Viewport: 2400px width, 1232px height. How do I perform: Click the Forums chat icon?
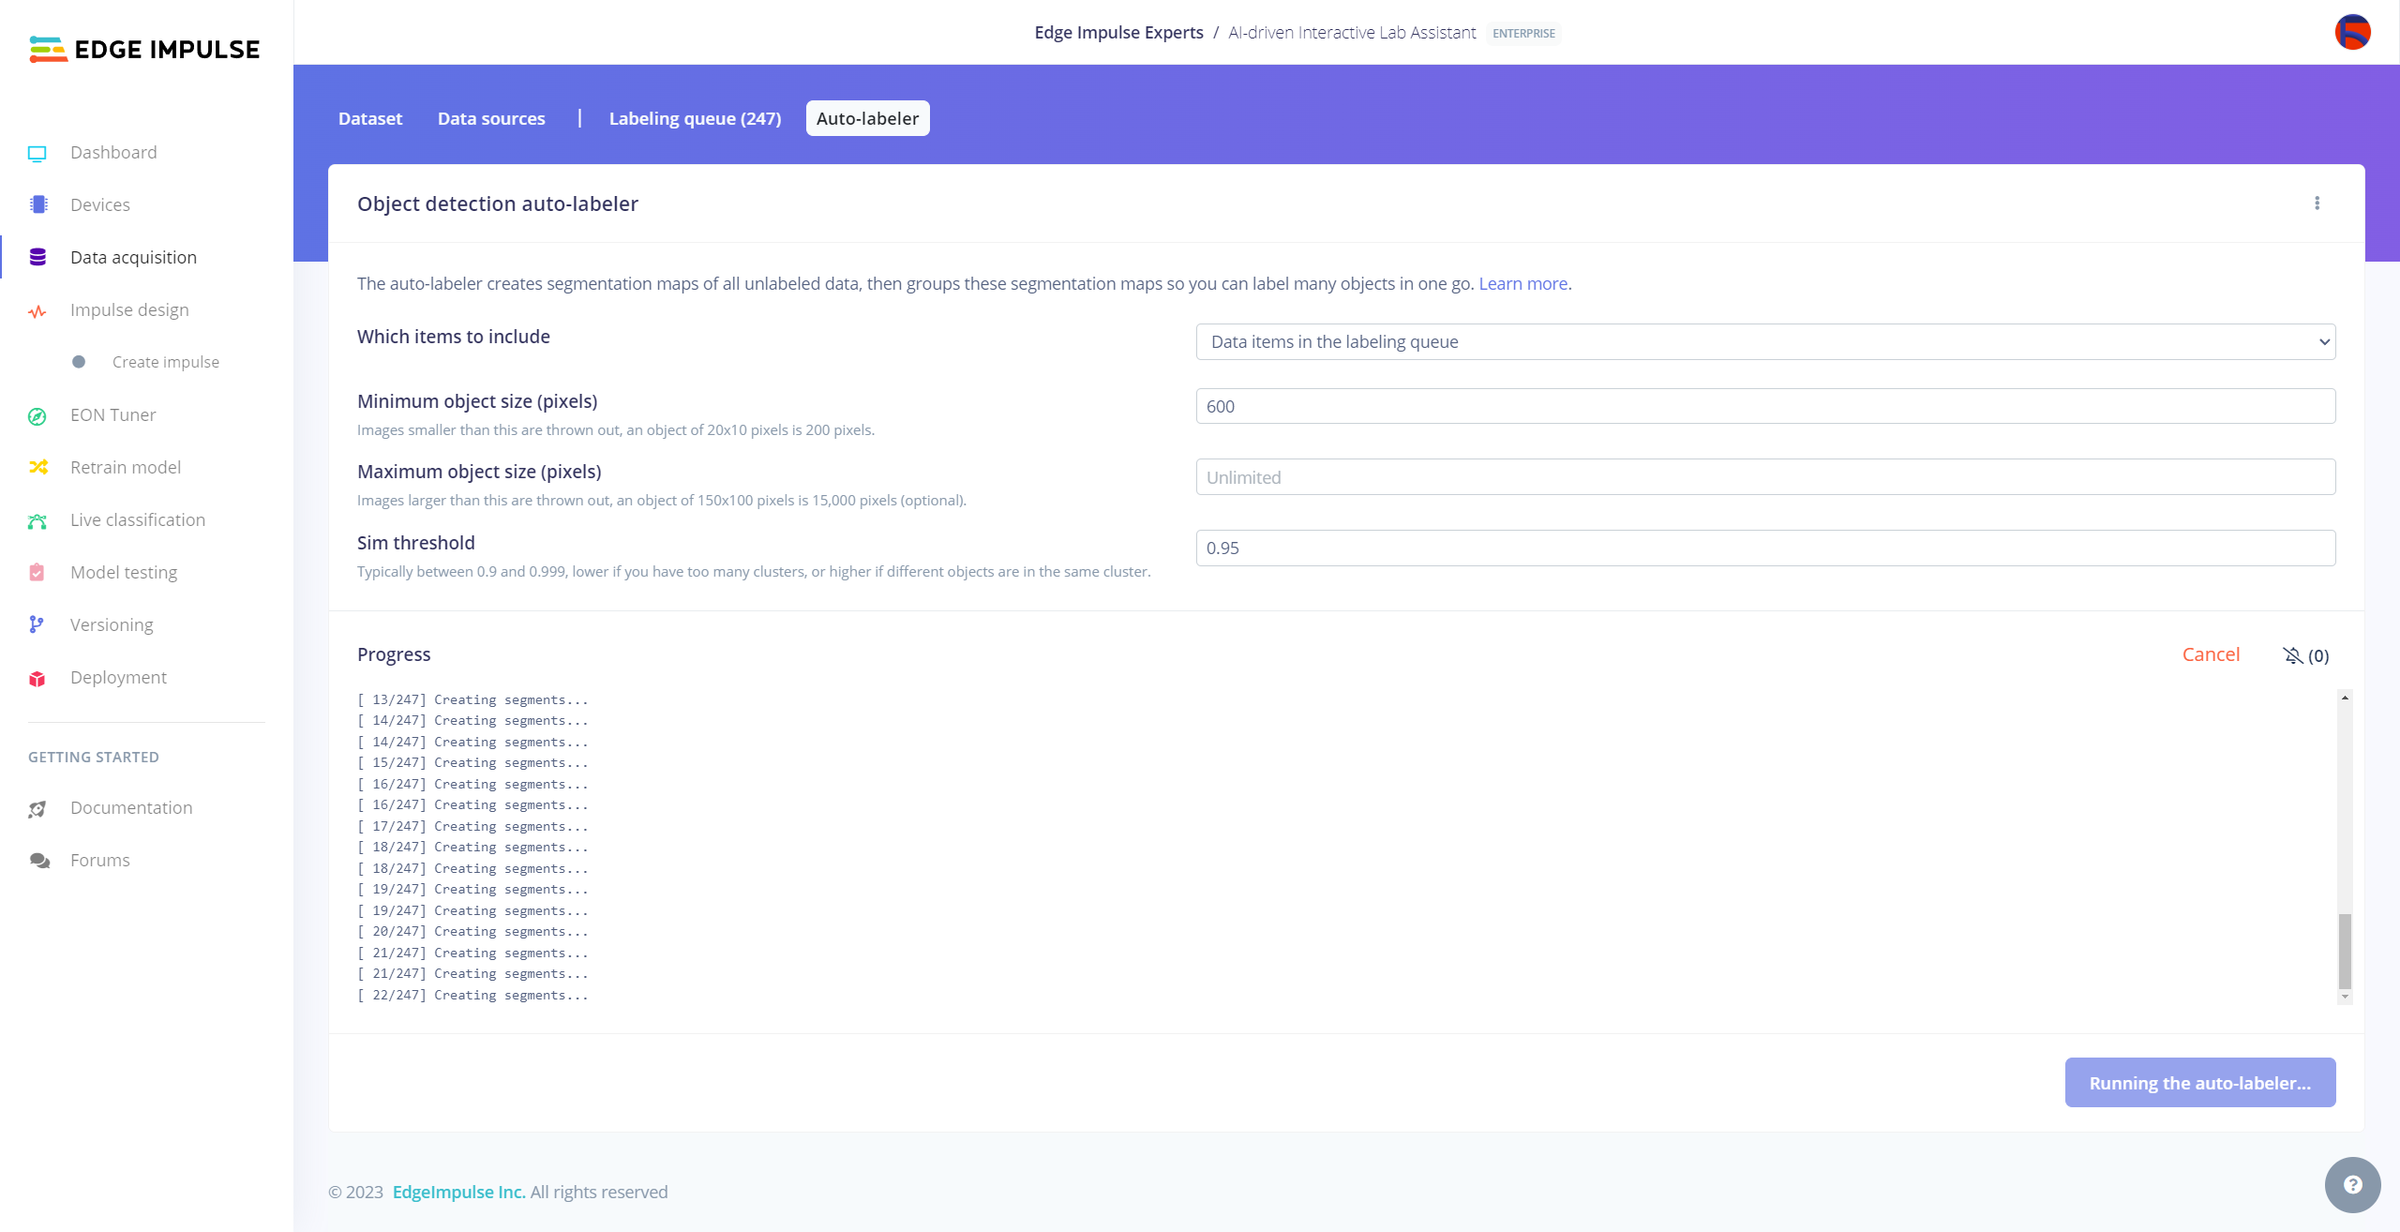39,861
